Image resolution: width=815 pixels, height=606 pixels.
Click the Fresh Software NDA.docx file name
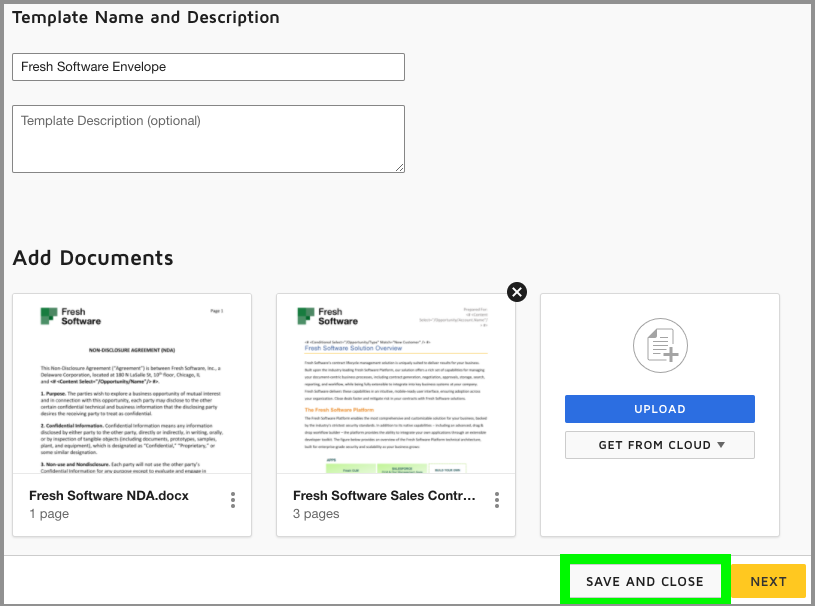coord(109,496)
